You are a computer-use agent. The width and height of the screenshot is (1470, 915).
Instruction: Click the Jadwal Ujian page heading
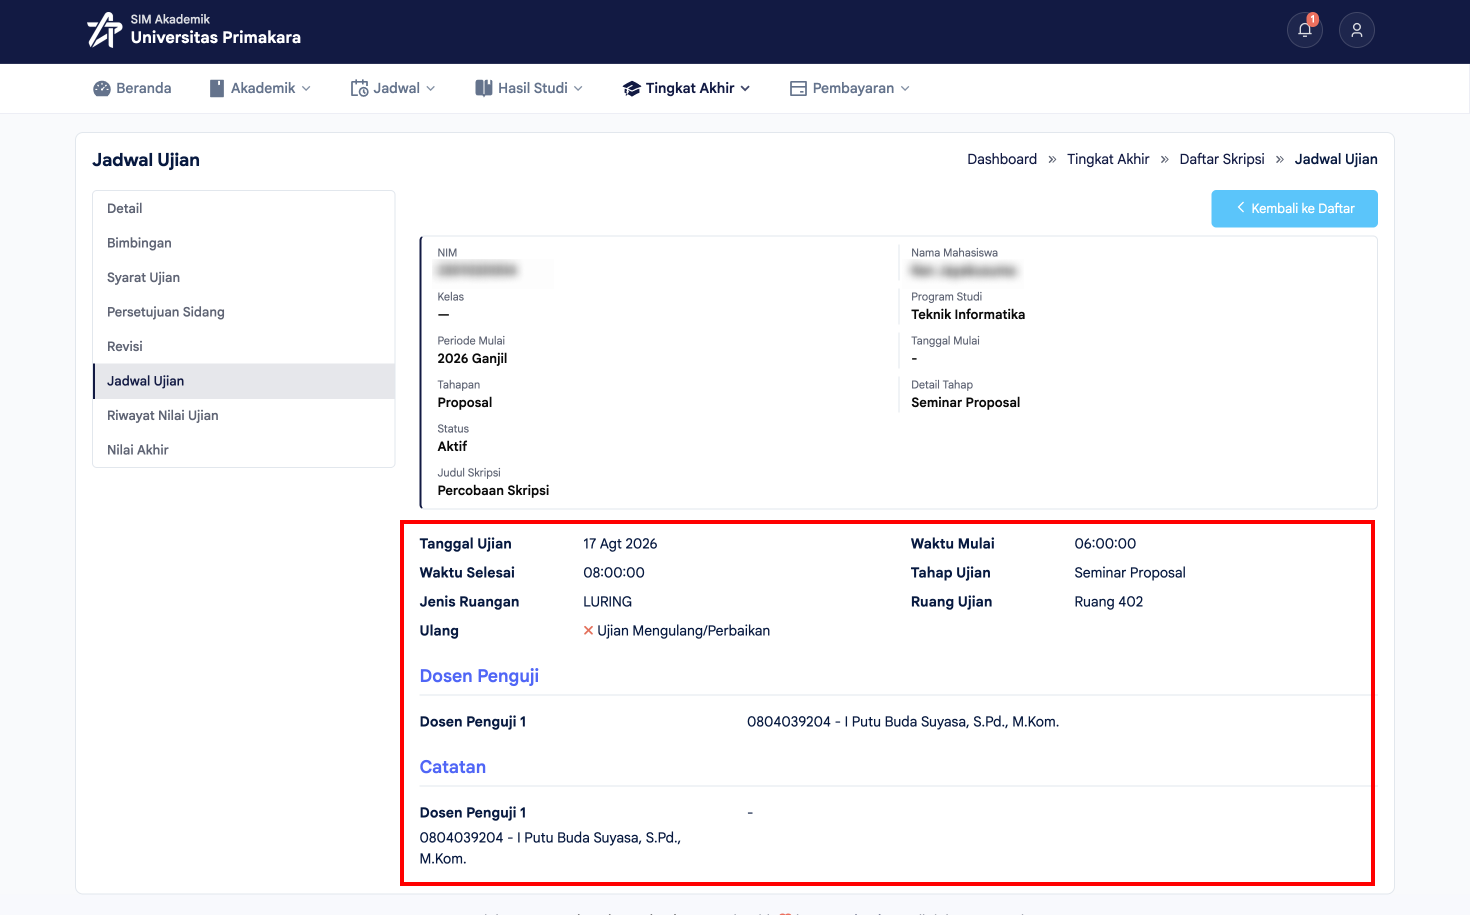146,160
